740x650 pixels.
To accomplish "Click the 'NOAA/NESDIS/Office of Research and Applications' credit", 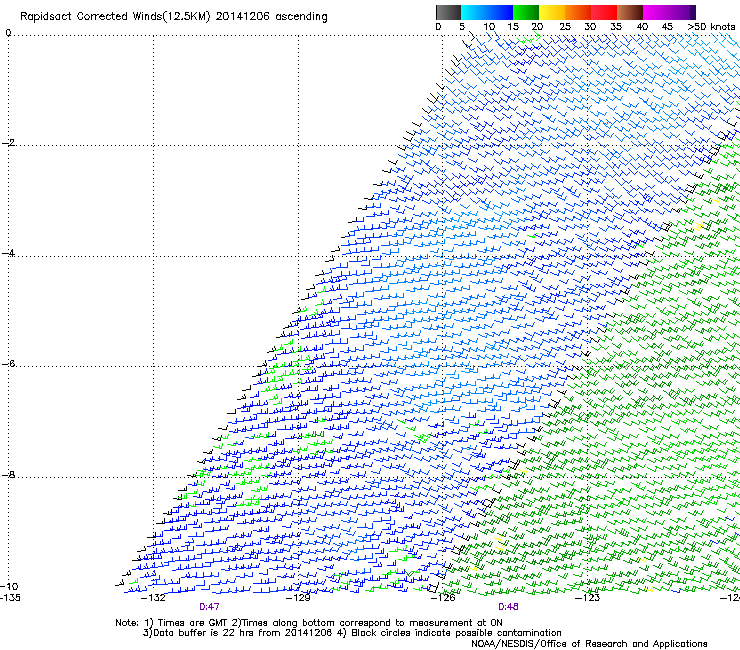I will point(589,644).
